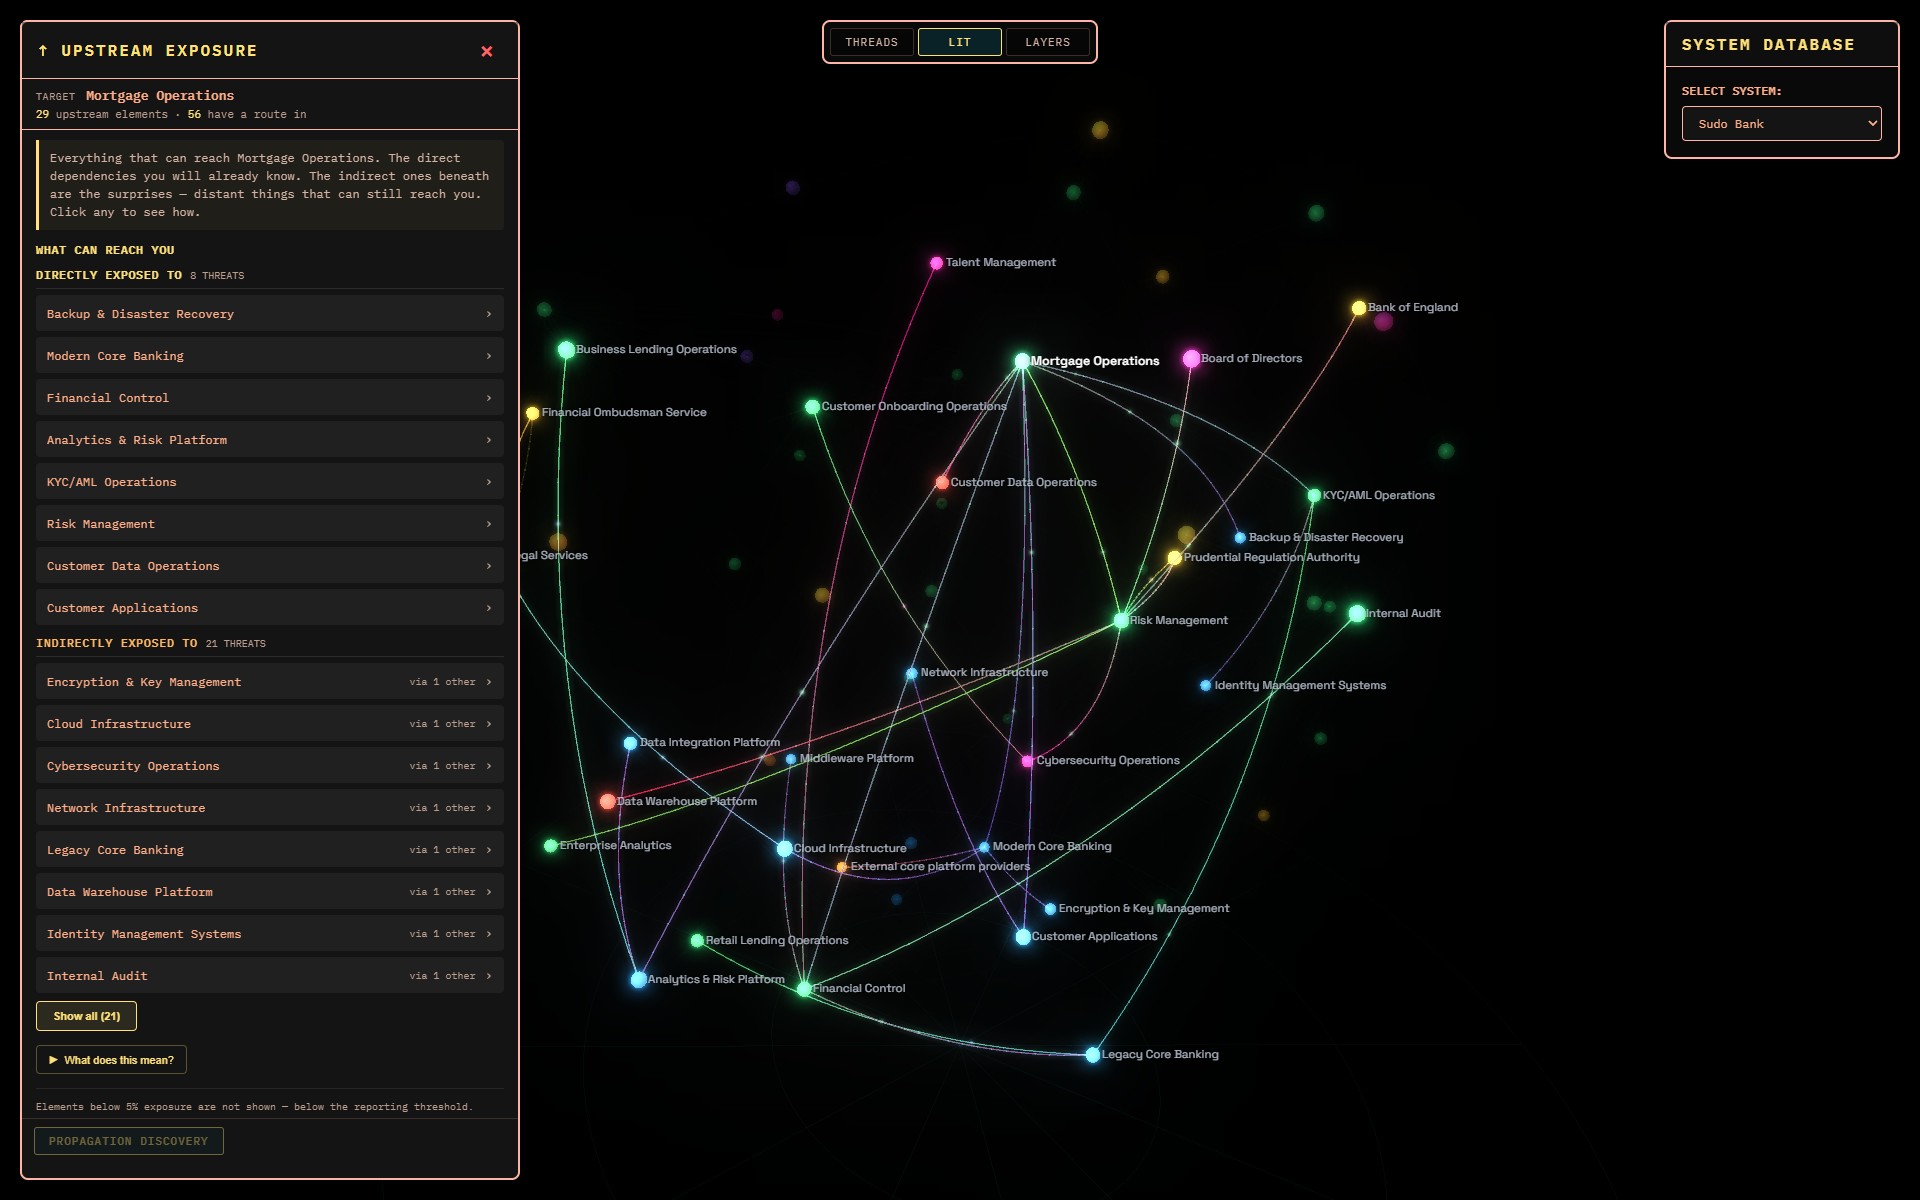Image resolution: width=1920 pixels, height=1200 pixels.
Task: Click the Internal Audit graph node
Action: (1357, 614)
